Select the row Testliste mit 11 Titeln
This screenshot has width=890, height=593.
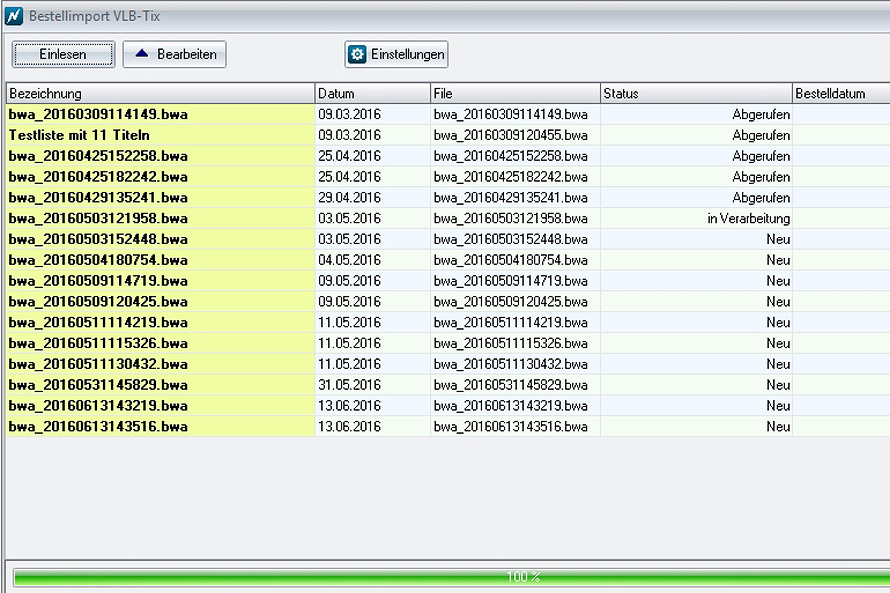(80, 135)
